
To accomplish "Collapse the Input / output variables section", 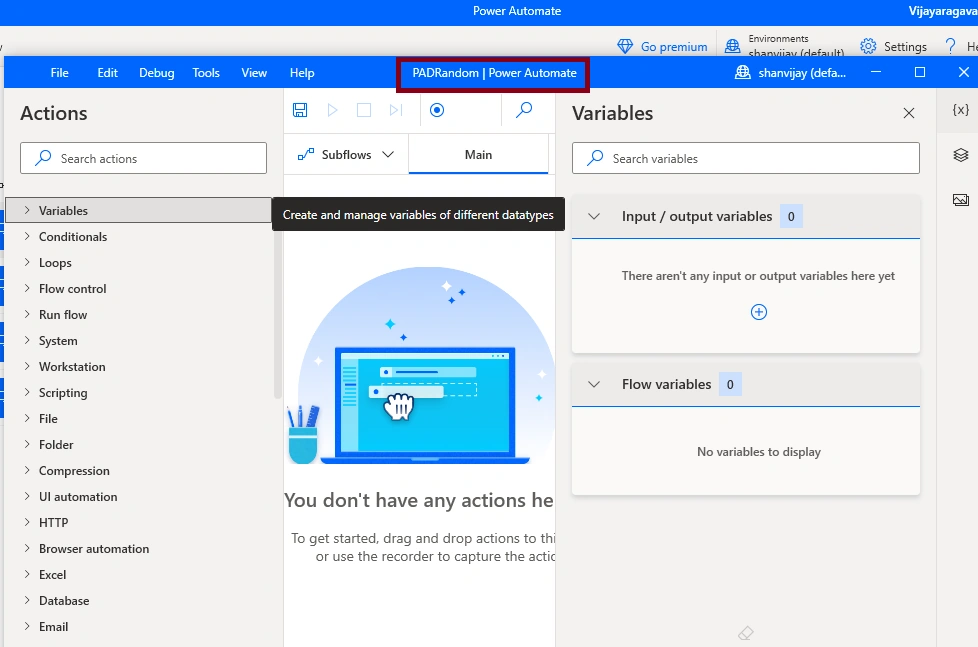I will (x=594, y=216).
